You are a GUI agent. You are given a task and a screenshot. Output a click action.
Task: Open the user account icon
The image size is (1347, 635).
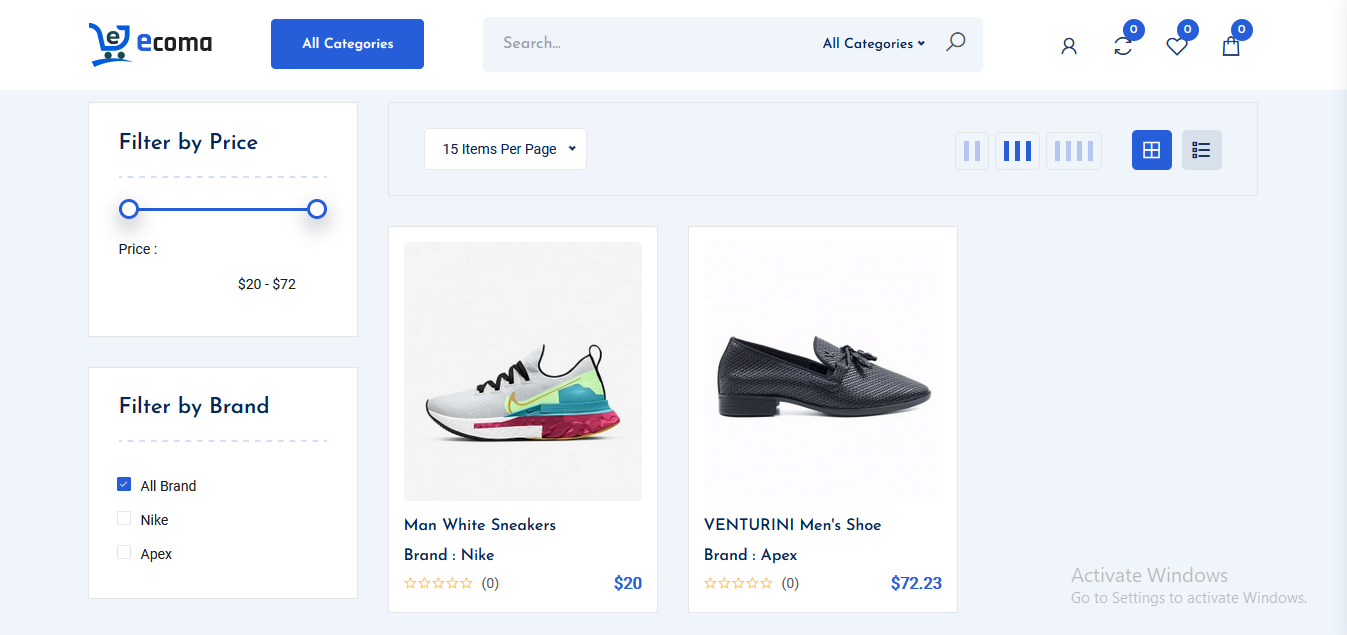pyautogui.click(x=1069, y=46)
